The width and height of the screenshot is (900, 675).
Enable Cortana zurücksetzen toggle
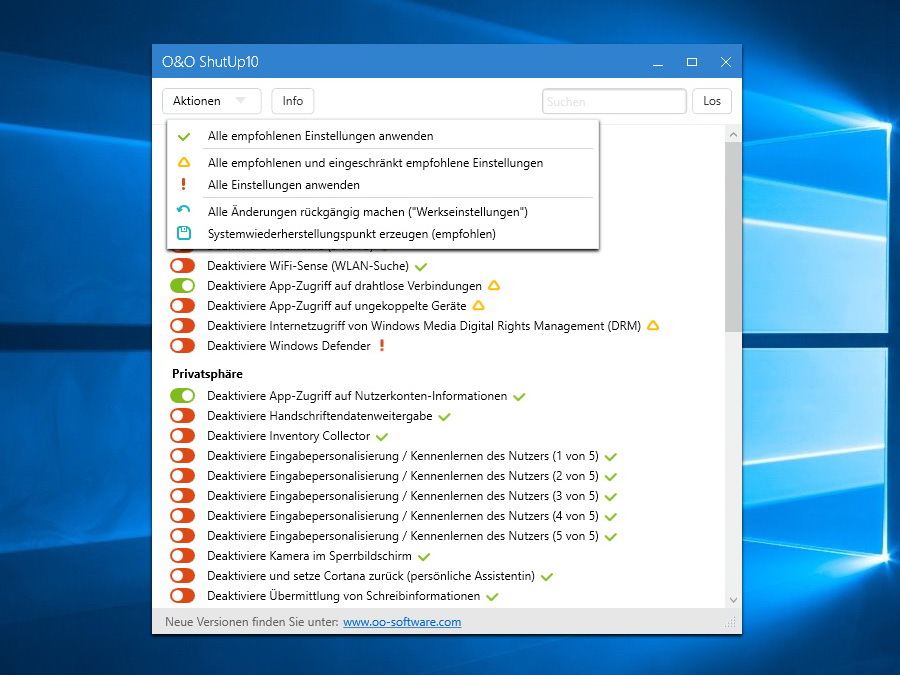183,576
